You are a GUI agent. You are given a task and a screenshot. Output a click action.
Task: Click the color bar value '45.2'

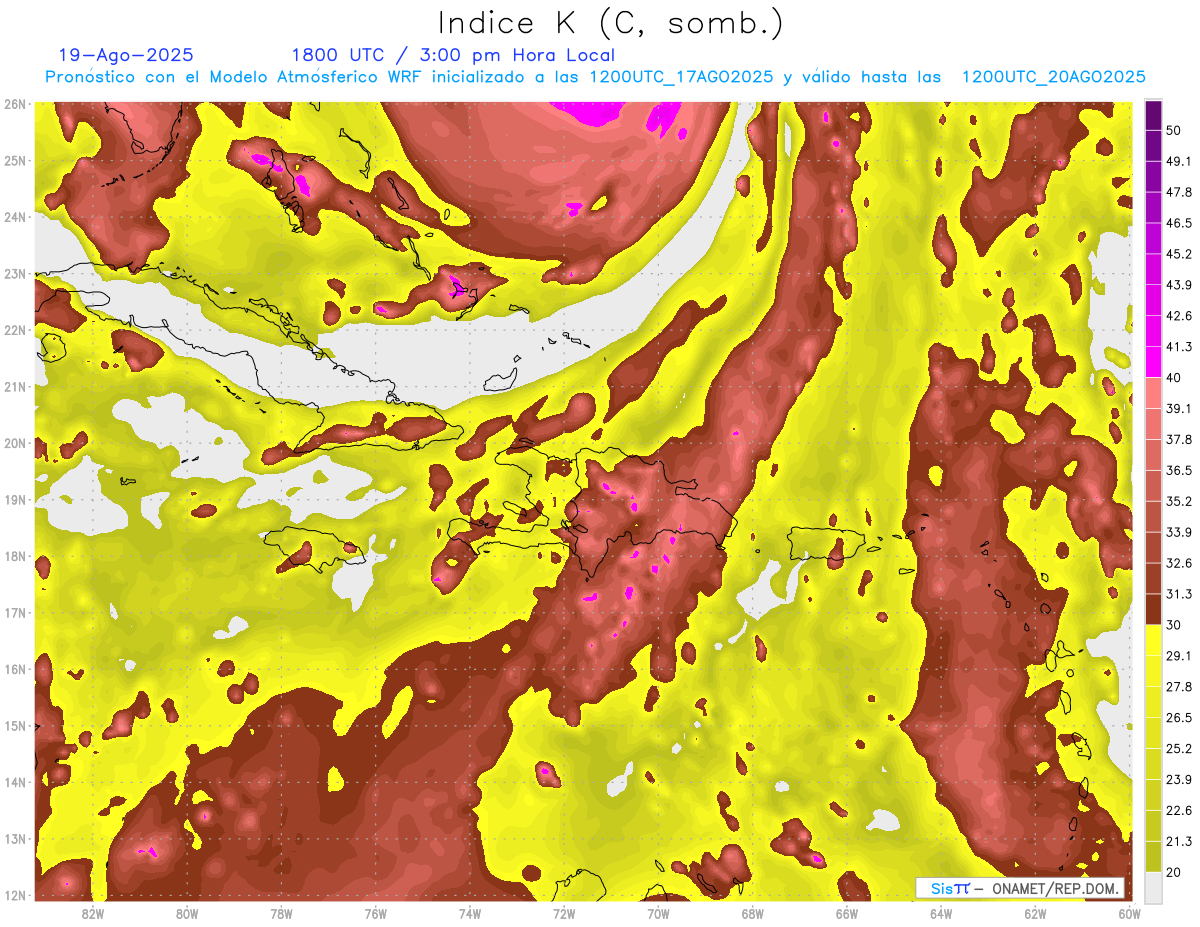[1179, 254]
